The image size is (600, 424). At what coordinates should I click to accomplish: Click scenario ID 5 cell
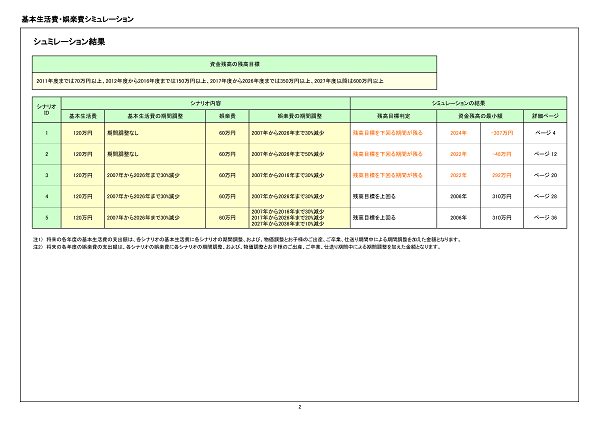pos(46,217)
